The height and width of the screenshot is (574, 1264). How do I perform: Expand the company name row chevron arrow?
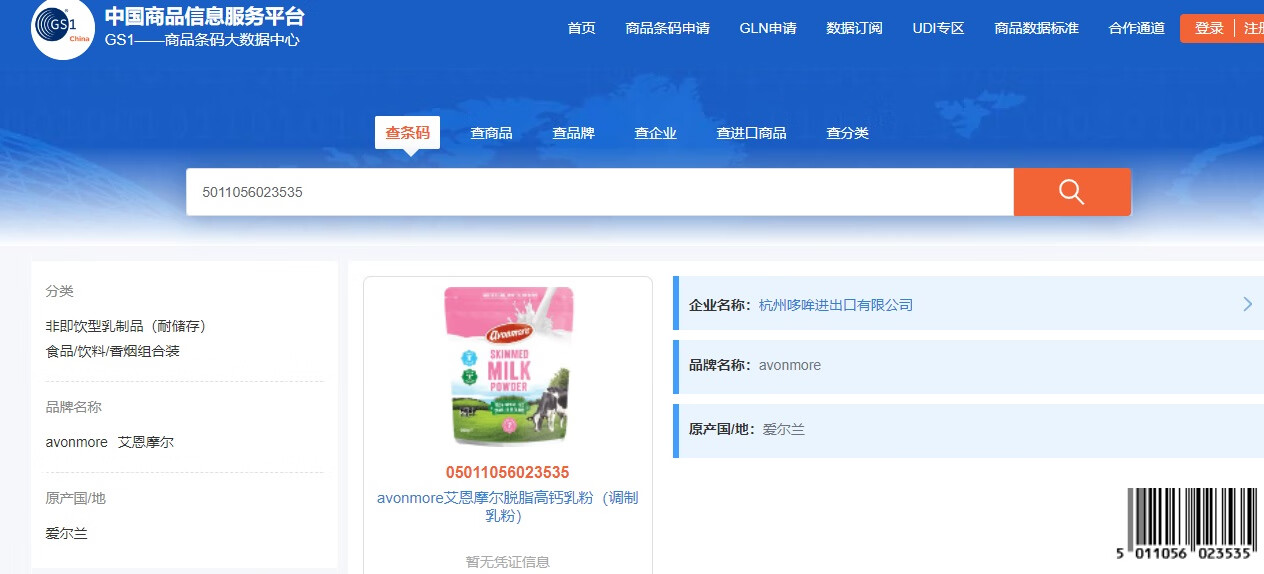[1247, 304]
